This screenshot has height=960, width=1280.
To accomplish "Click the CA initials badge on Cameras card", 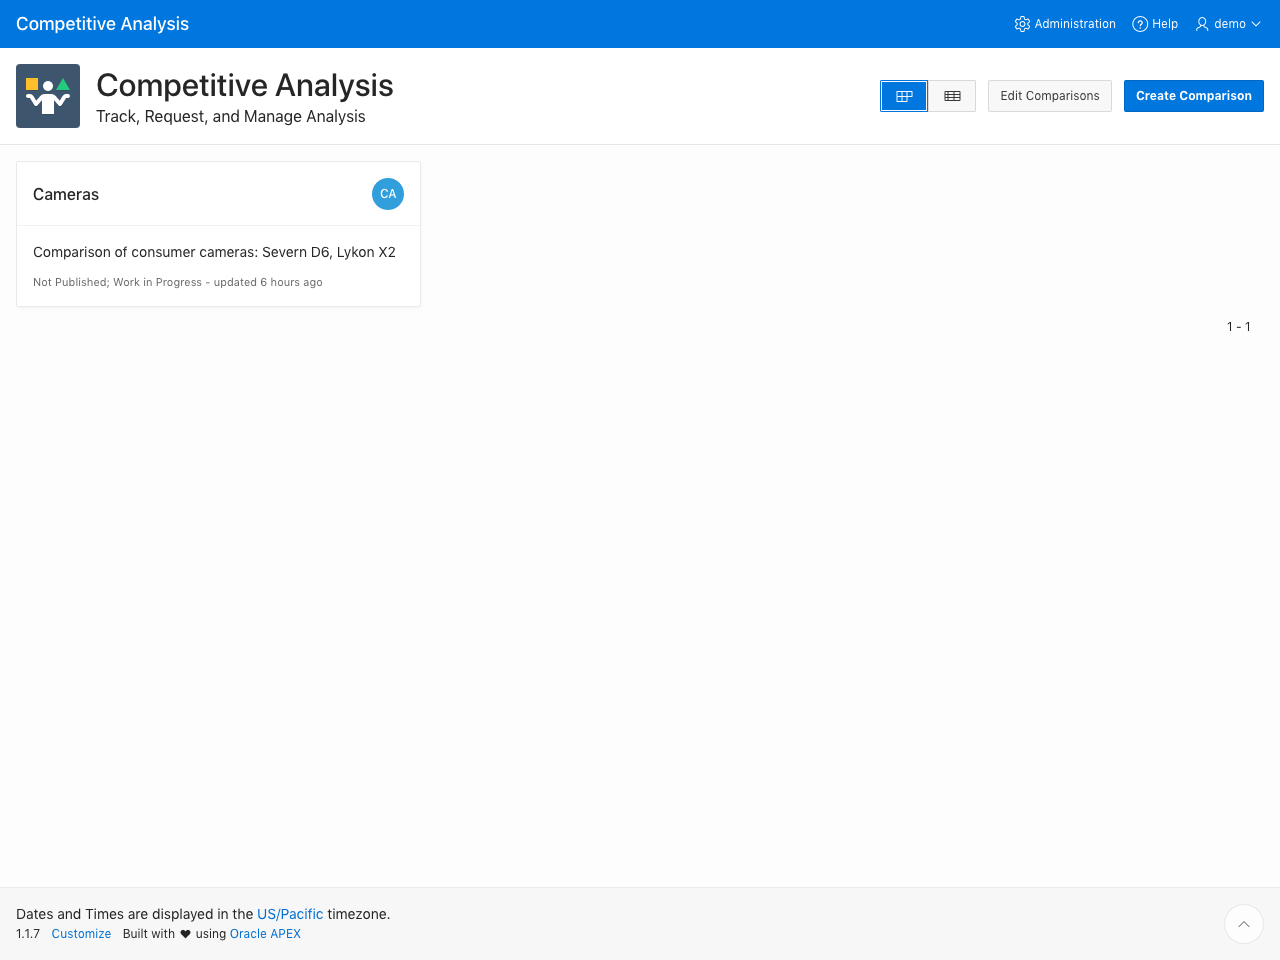I will 388,194.
